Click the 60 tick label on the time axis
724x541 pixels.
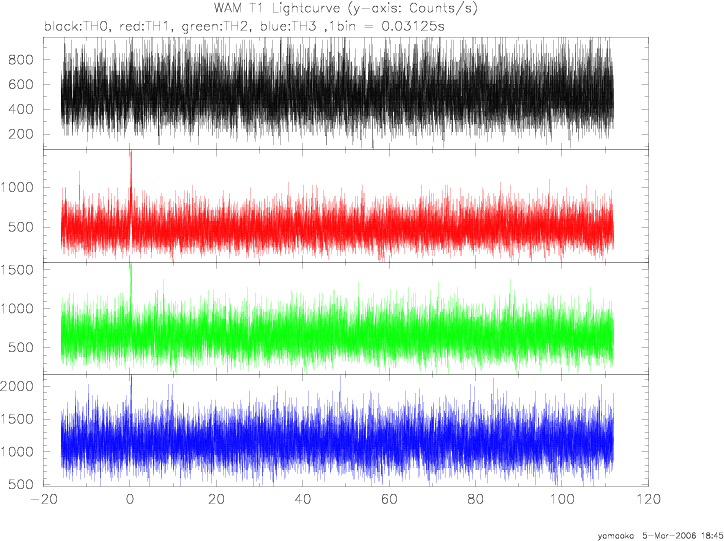(389, 499)
